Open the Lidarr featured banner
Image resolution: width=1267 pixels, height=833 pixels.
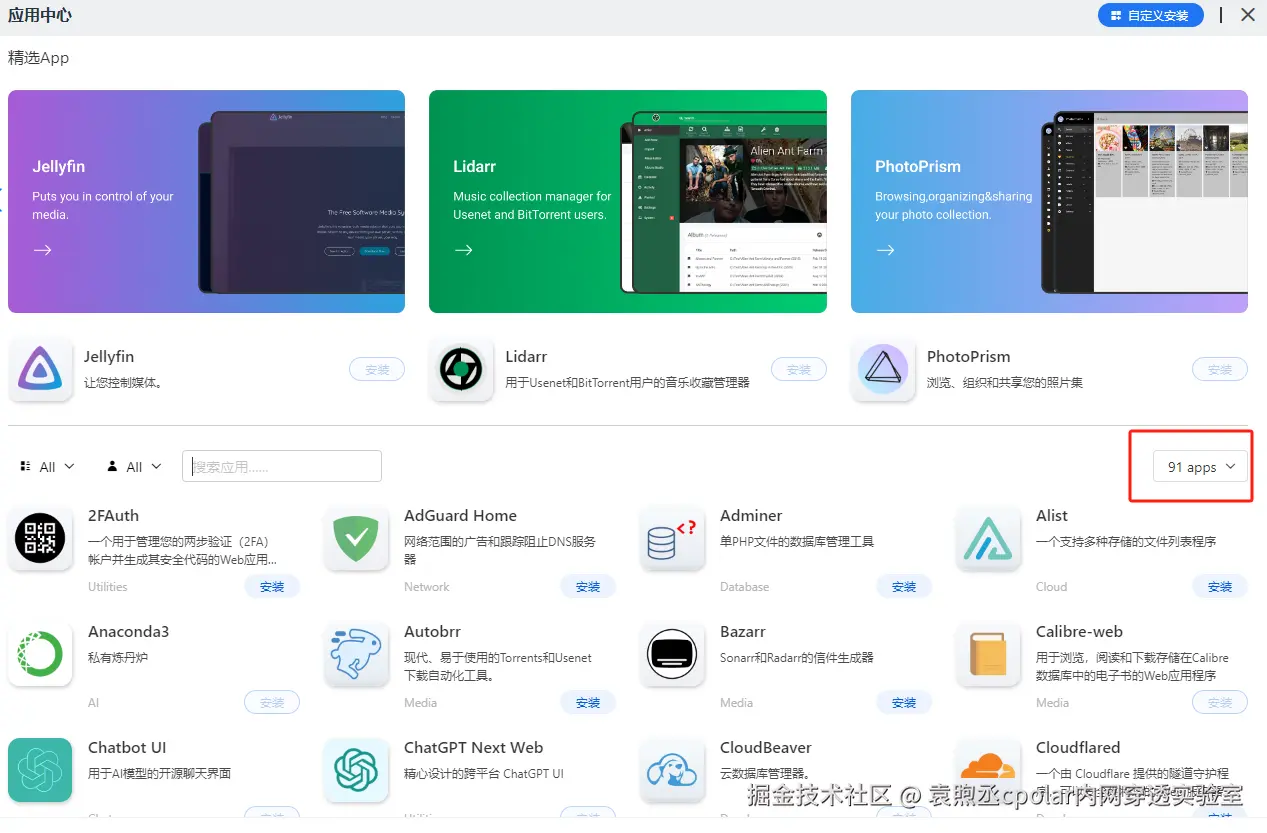coord(628,202)
